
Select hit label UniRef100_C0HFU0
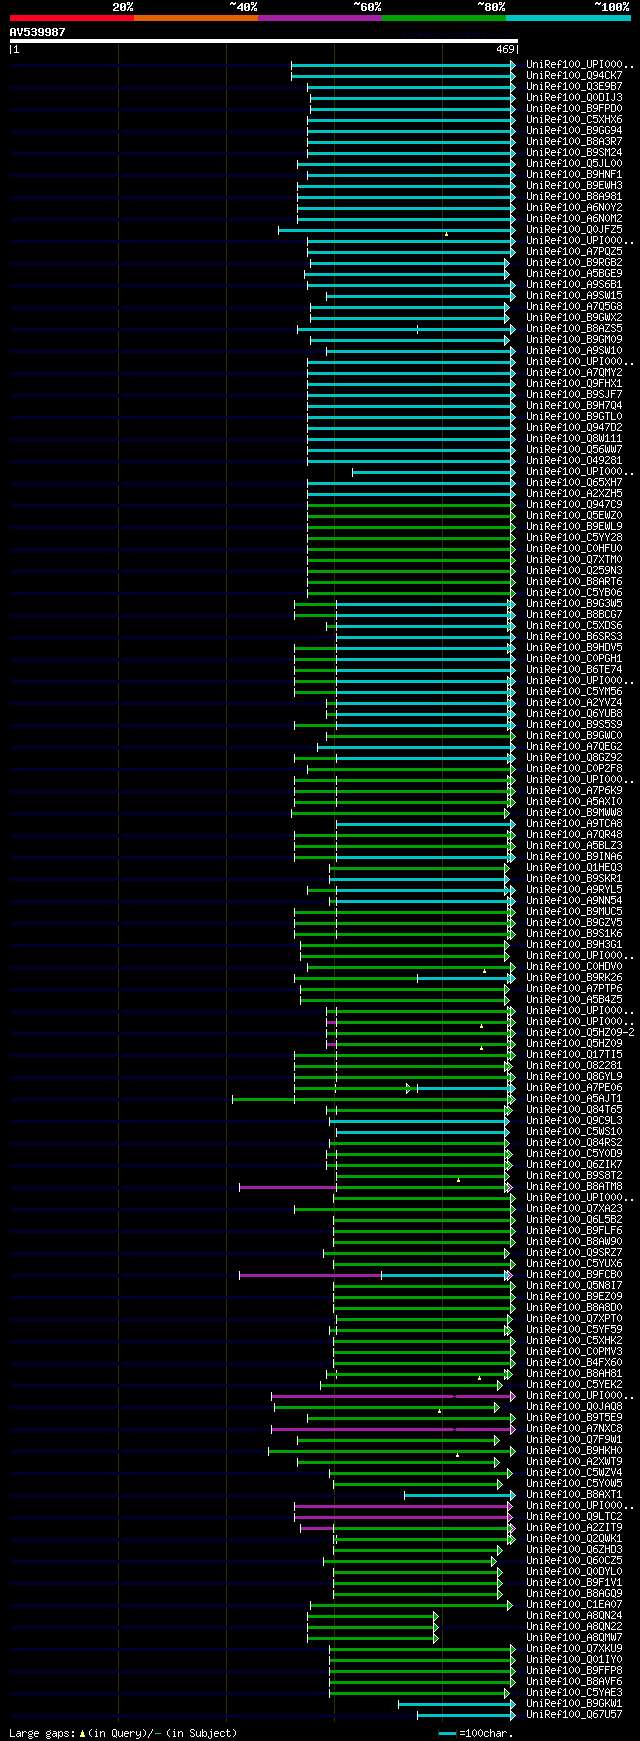(x=574, y=549)
